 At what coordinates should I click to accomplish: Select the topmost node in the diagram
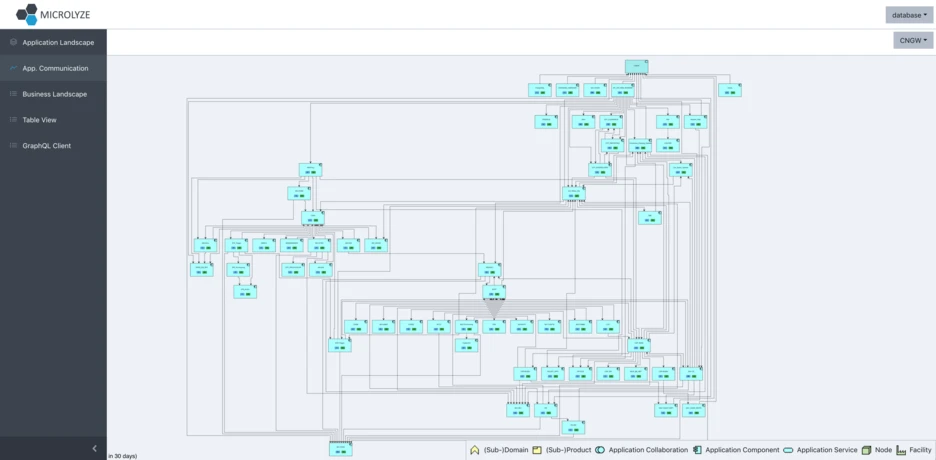coord(637,67)
